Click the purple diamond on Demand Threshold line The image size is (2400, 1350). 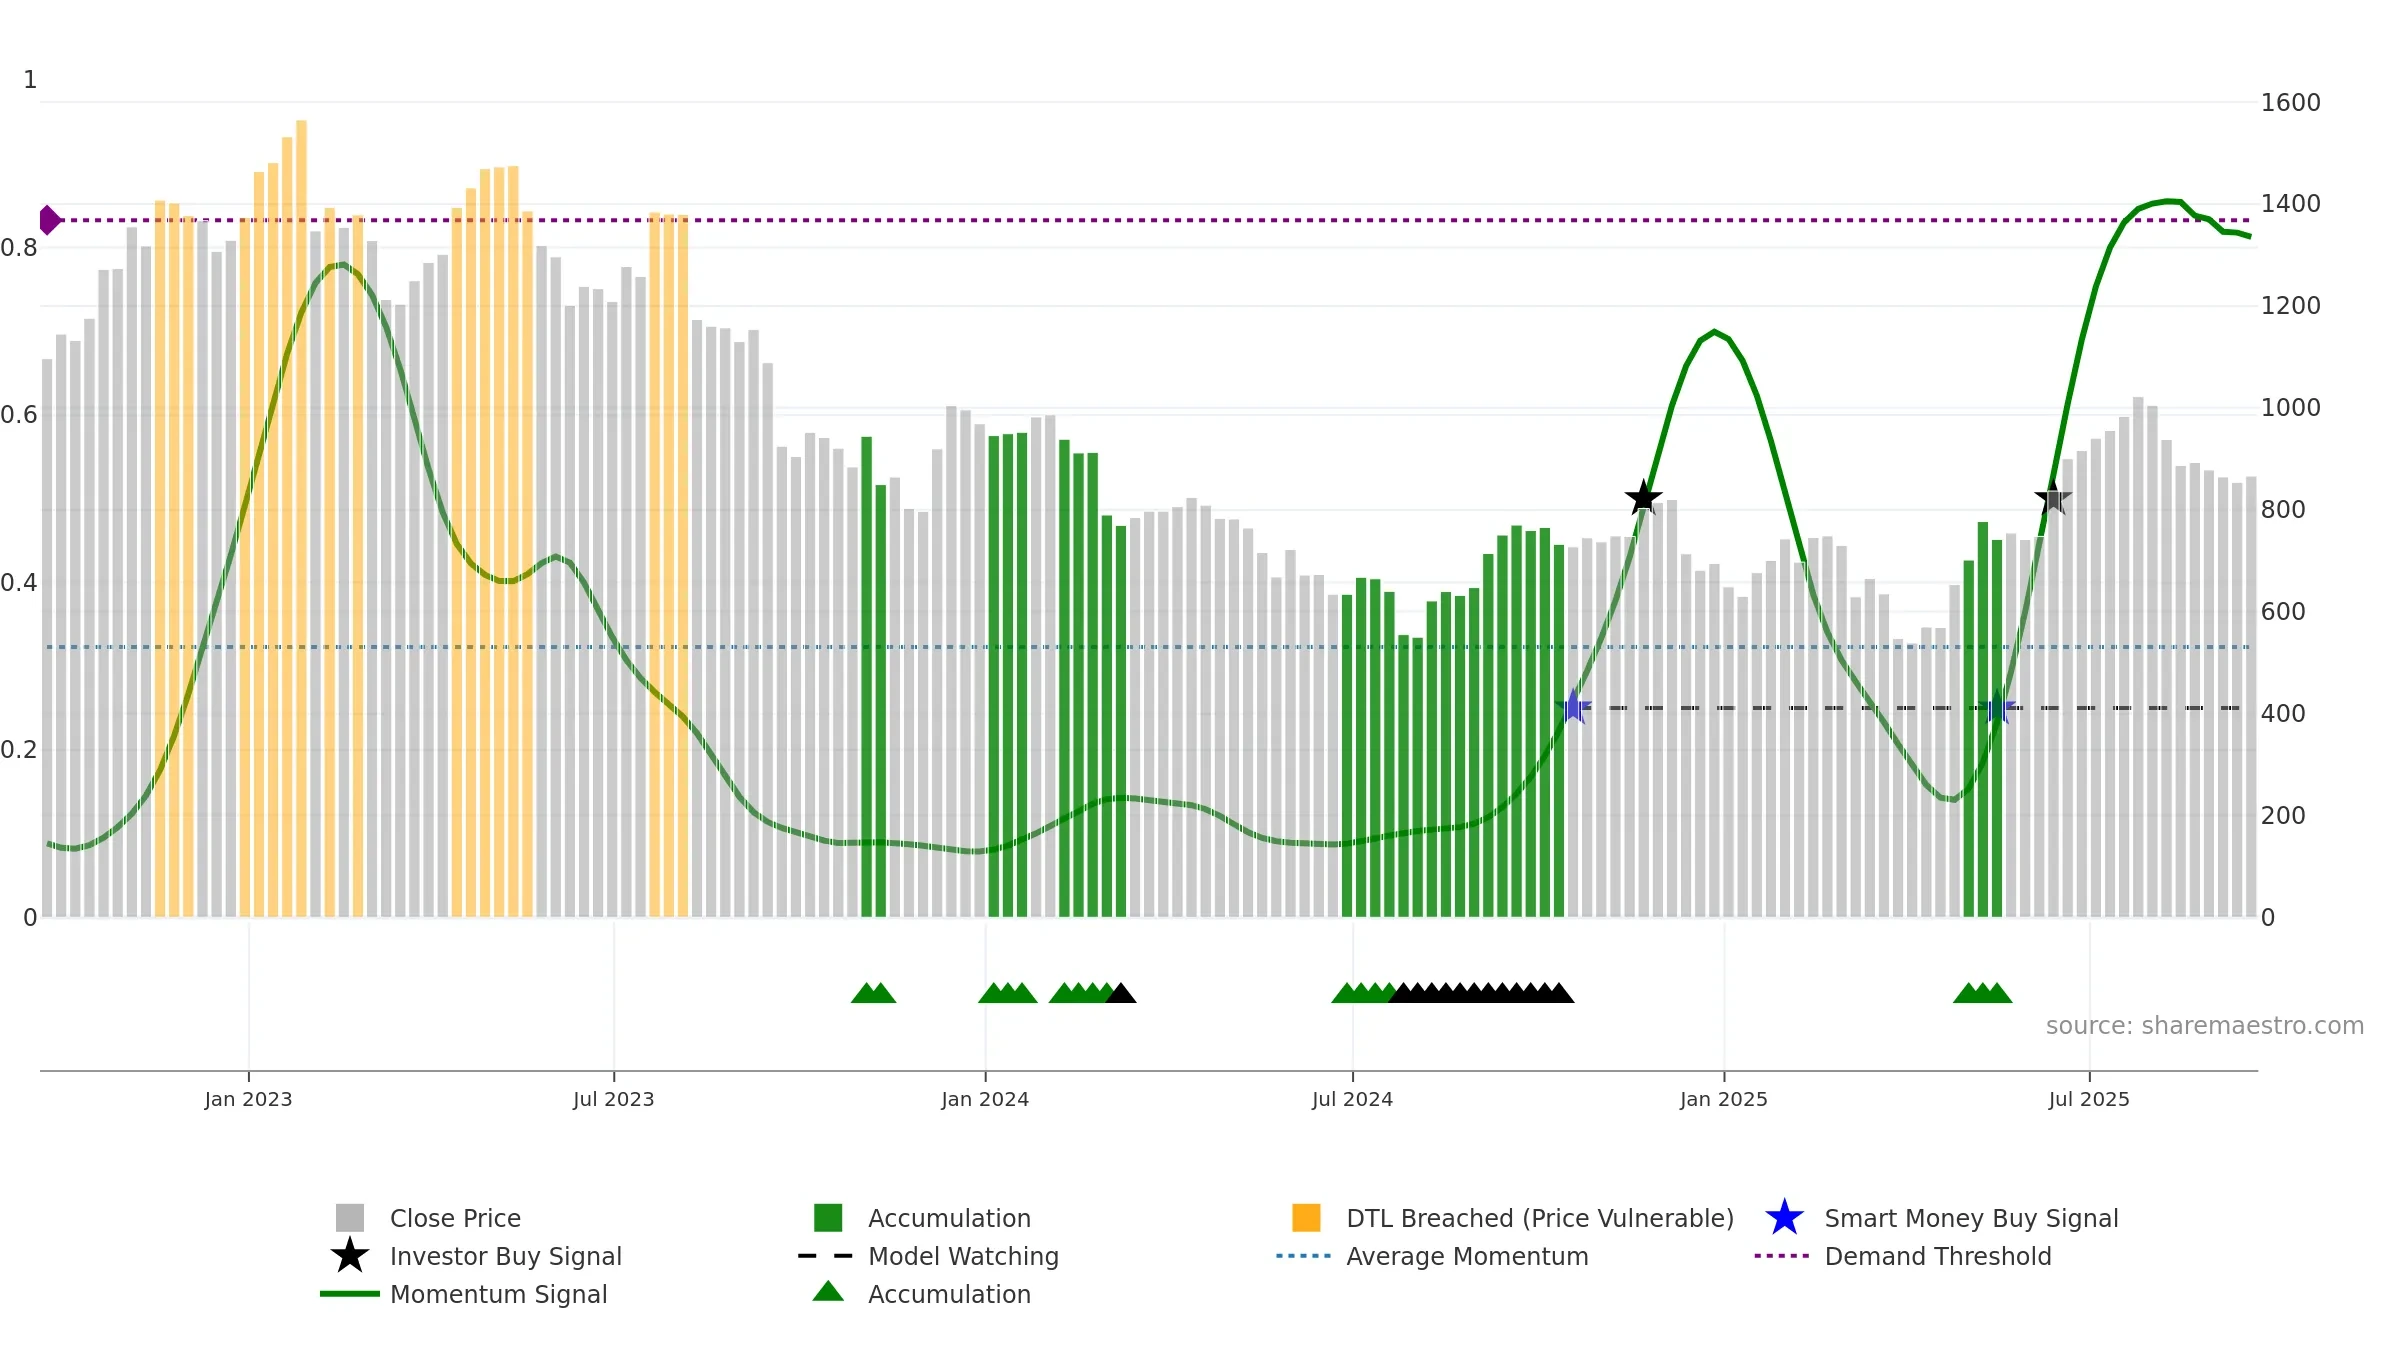tap(49, 220)
